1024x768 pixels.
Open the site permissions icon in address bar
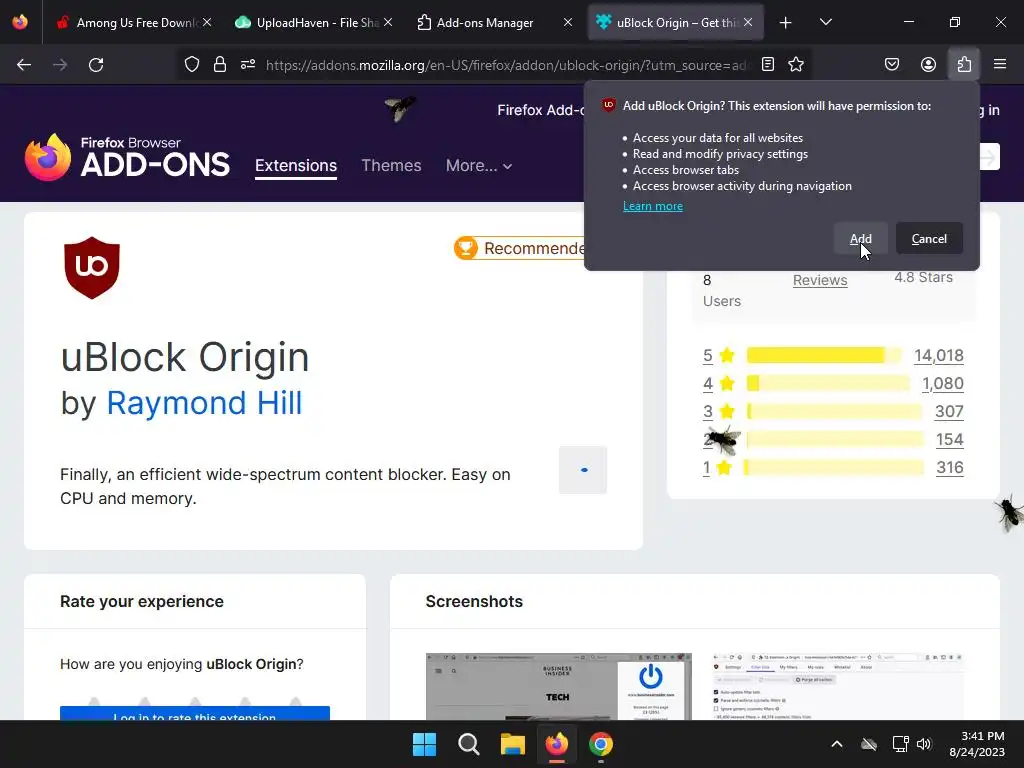coord(248,64)
